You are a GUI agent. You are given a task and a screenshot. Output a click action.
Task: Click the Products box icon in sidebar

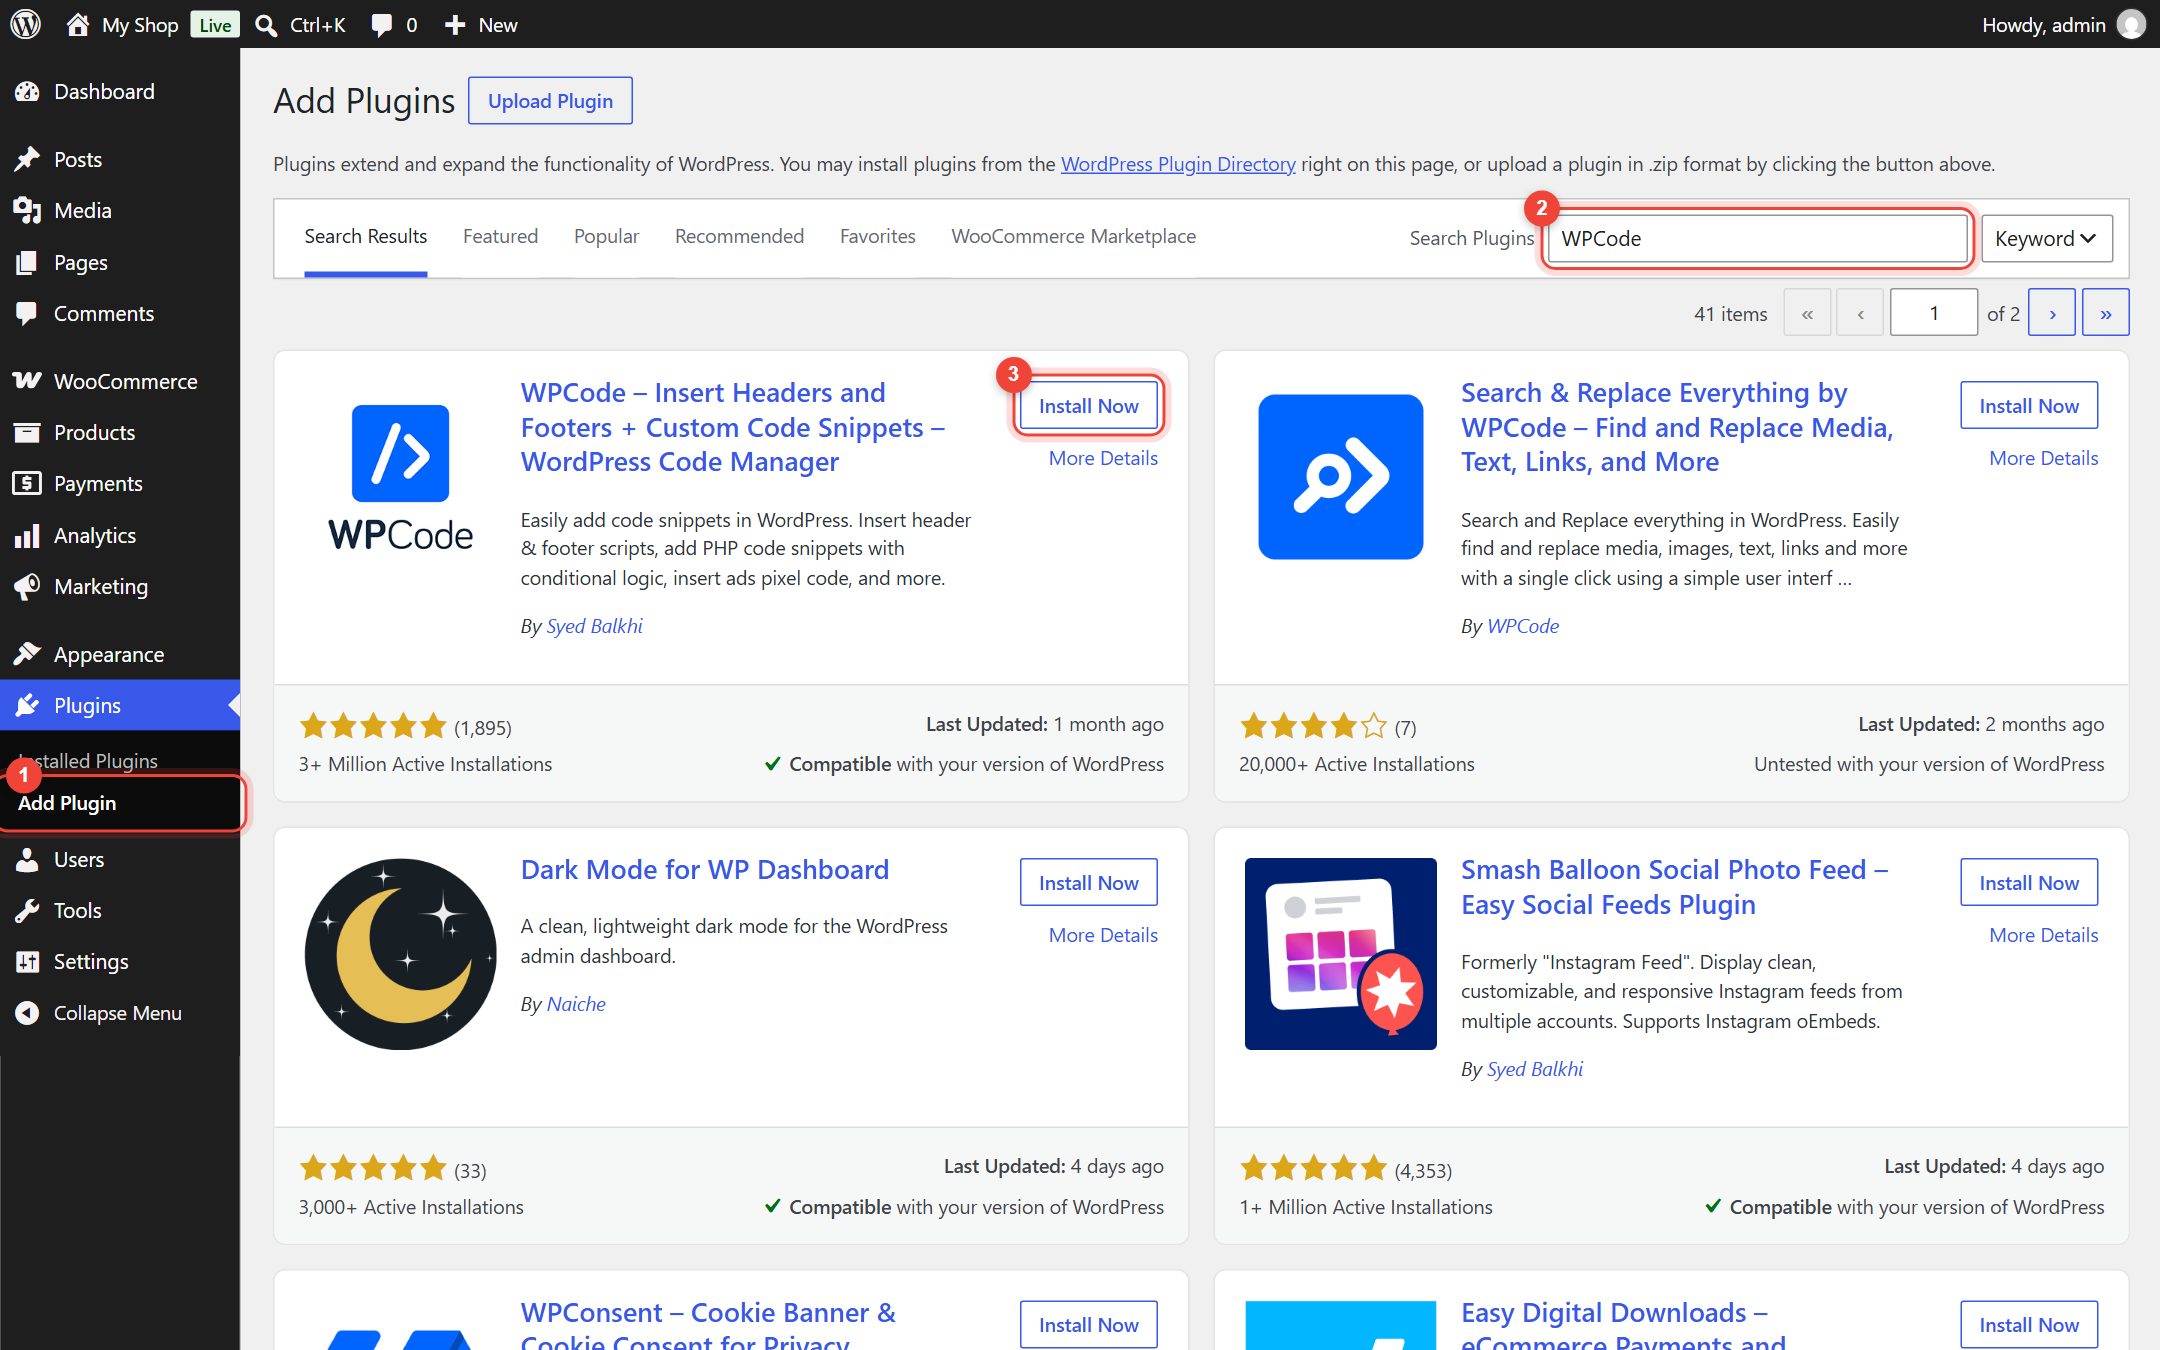tap(27, 432)
